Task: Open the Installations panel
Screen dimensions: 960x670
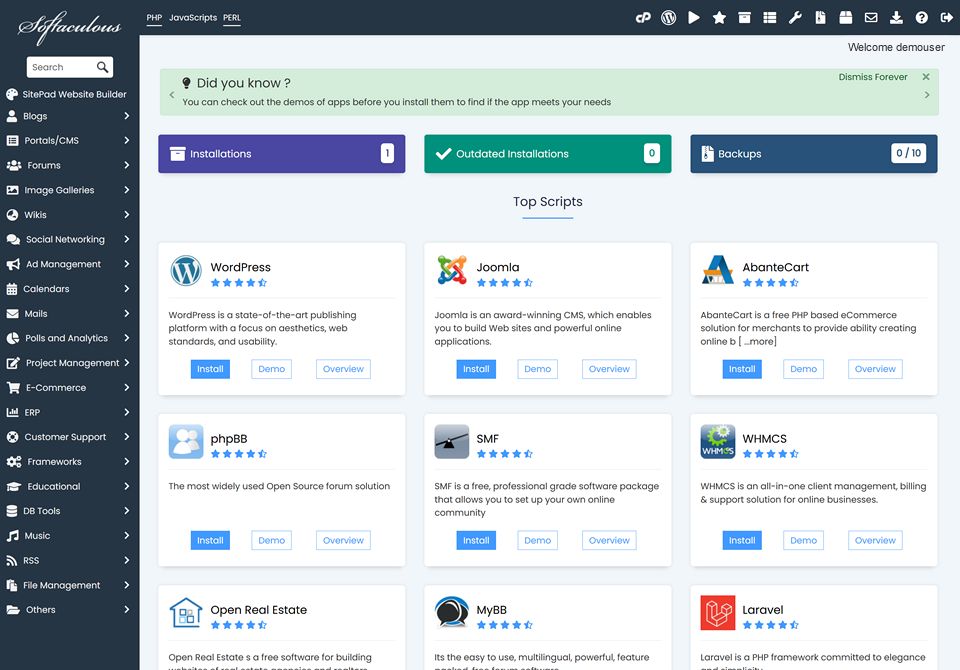Action: tap(282, 154)
